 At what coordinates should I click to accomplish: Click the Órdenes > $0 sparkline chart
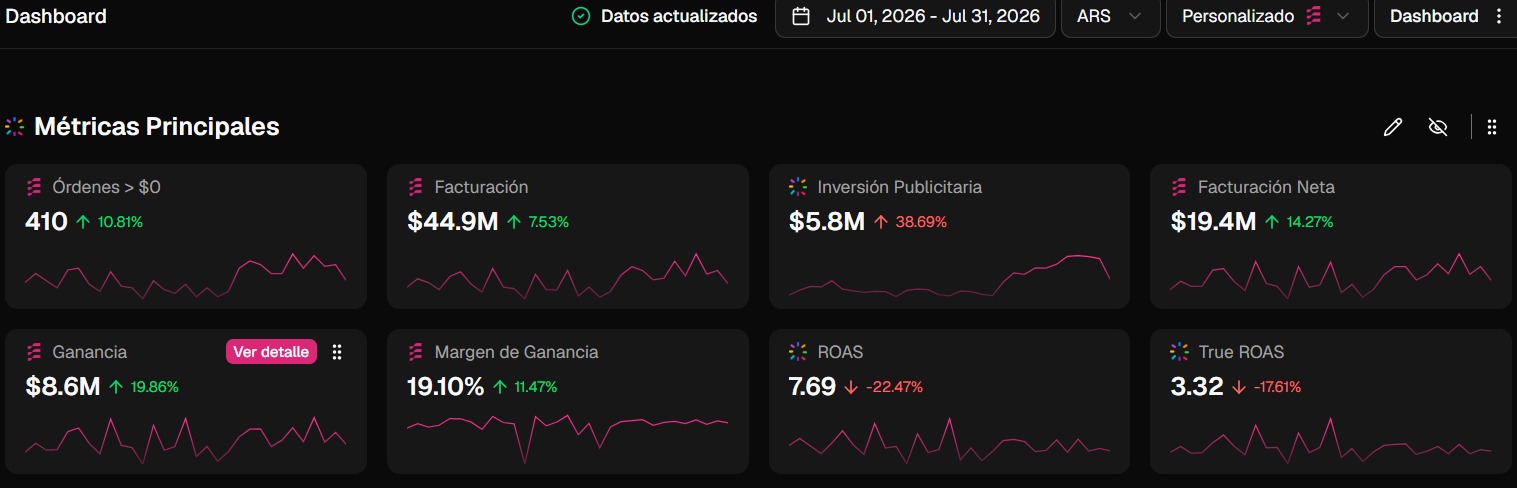pyautogui.click(x=185, y=275)
